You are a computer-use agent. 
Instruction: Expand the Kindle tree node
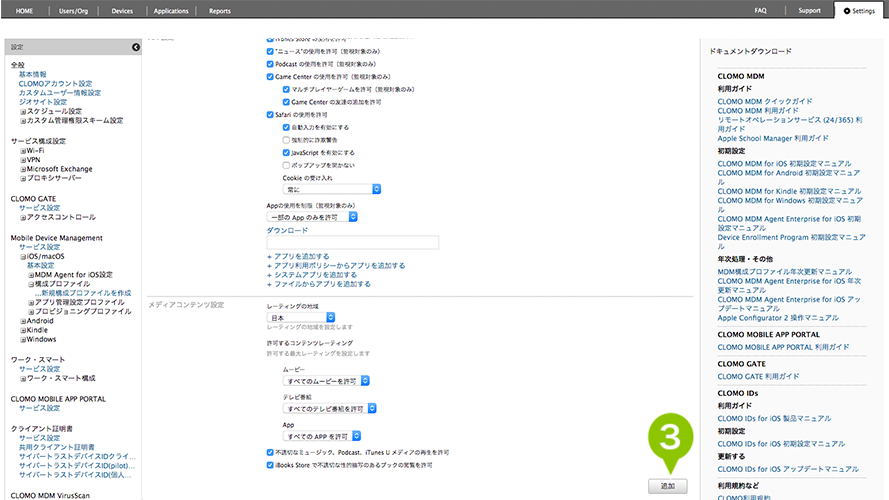[23, 330]
